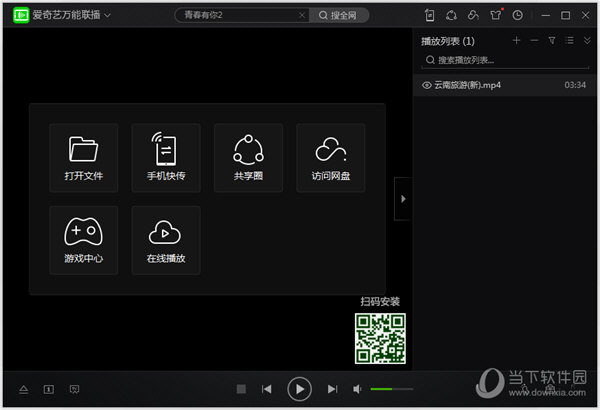
Task: Adjust the green volume slider
Action: click(x=390, y=389)
